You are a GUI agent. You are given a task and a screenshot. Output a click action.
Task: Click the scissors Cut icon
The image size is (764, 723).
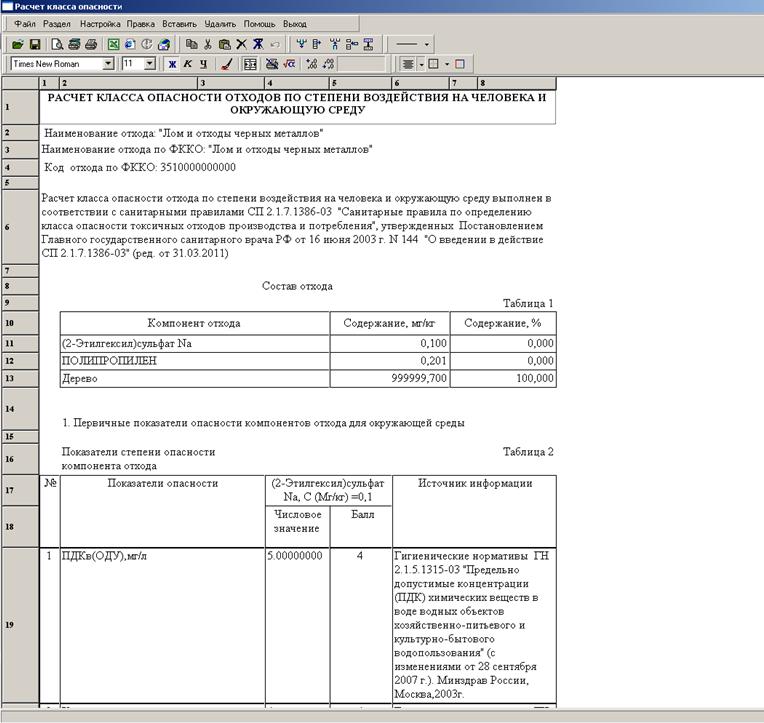click(208, 44)
